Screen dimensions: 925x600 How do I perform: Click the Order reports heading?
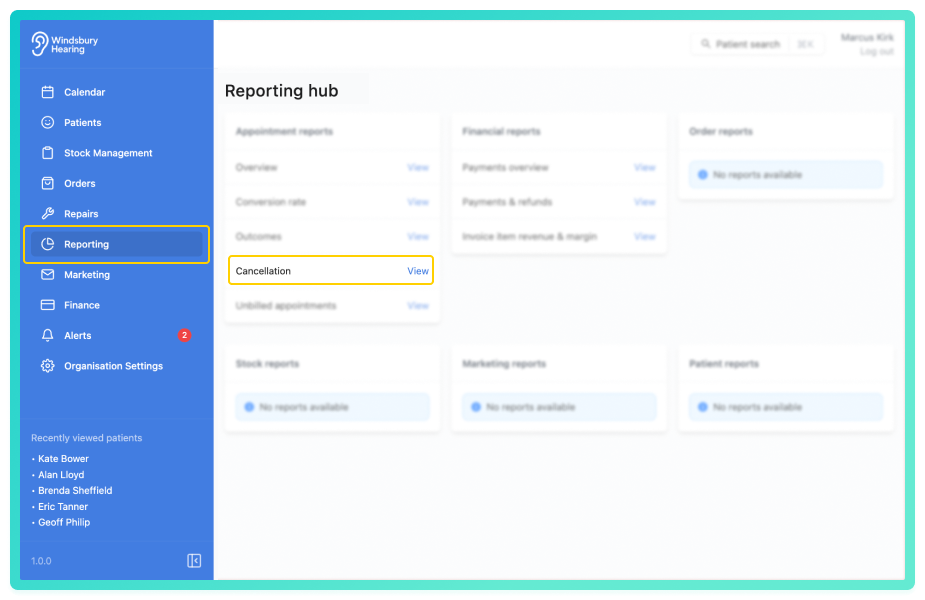[x=720, y=131]
